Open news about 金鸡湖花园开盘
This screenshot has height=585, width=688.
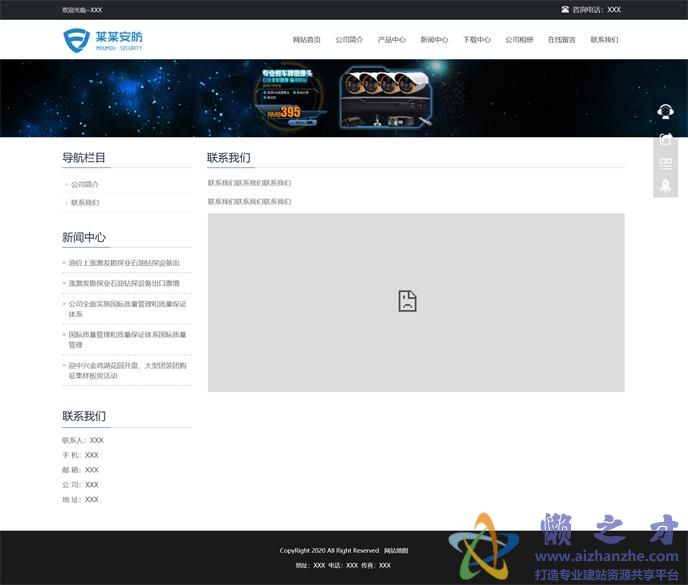pyautogui.click(x=127, y=370)
